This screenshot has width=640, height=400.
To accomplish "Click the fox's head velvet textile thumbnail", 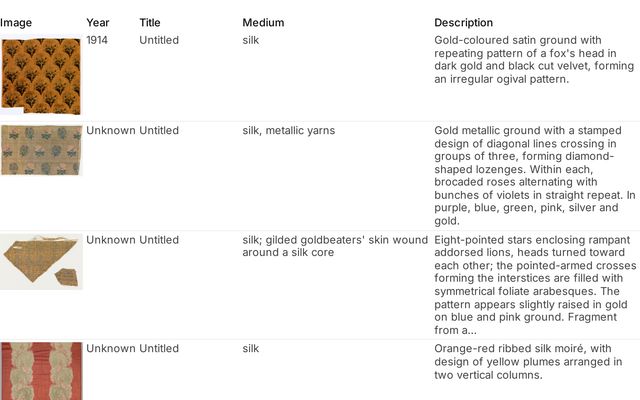I will click(42, 76).
